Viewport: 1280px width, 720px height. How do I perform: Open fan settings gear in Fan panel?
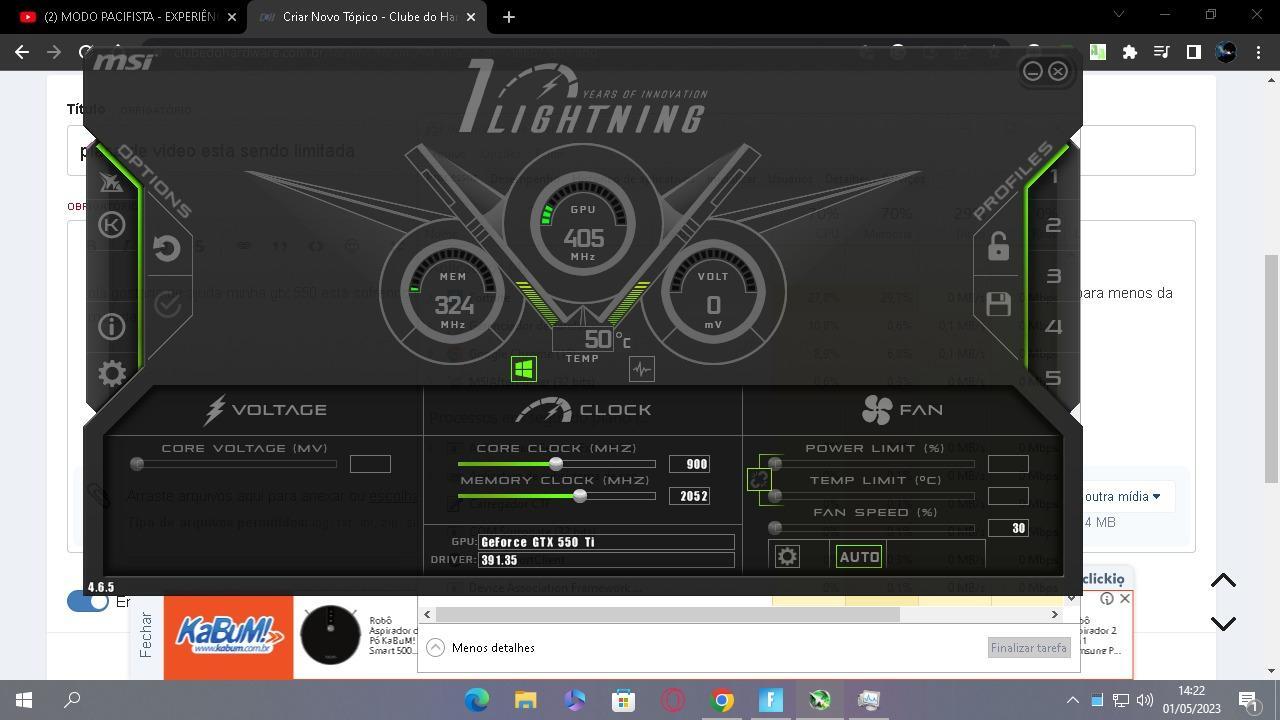788,556
